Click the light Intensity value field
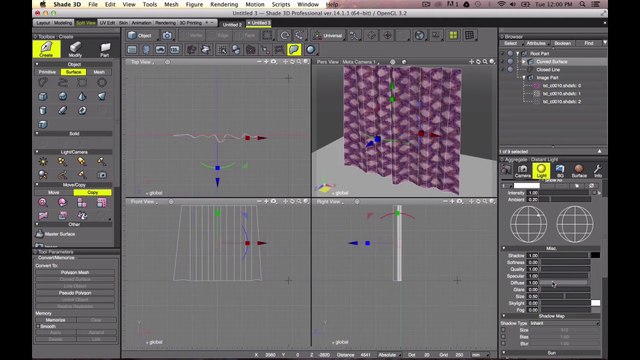 [x=533, y=193]
